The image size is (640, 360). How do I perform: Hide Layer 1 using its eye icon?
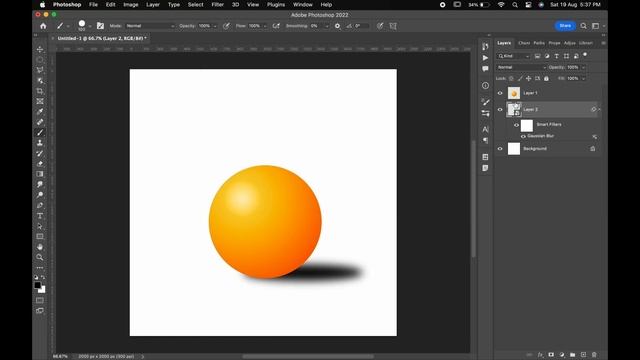[x=500, y=93]
